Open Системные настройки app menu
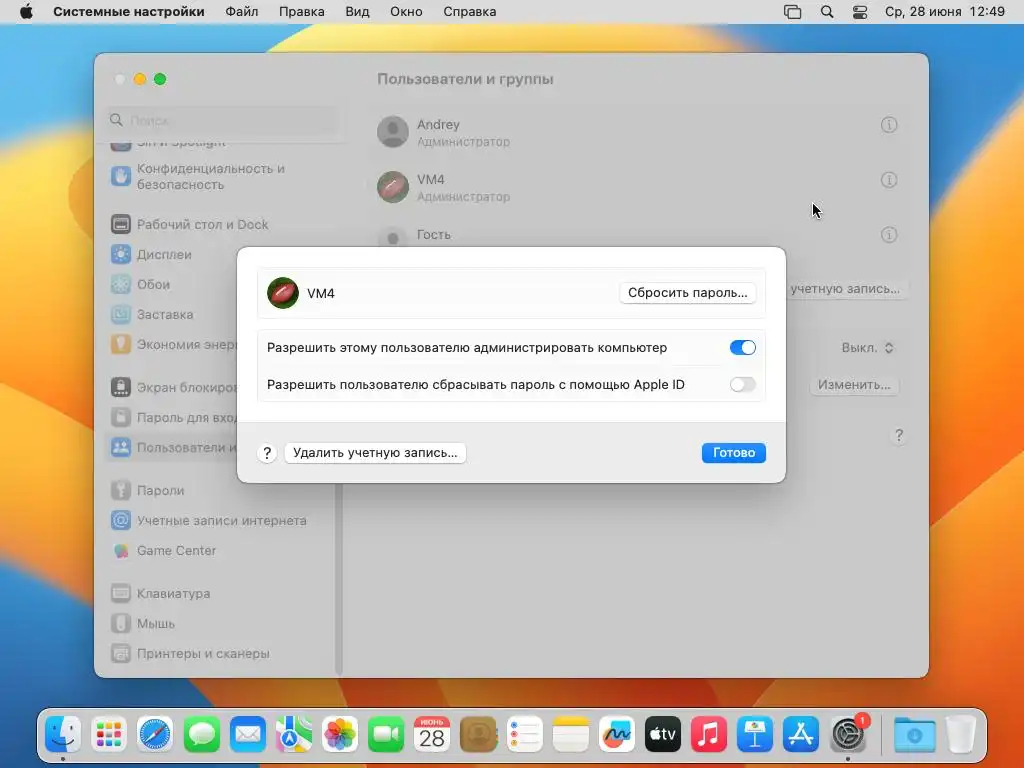The image size is (1024, 768). click(x=129, y=12)
